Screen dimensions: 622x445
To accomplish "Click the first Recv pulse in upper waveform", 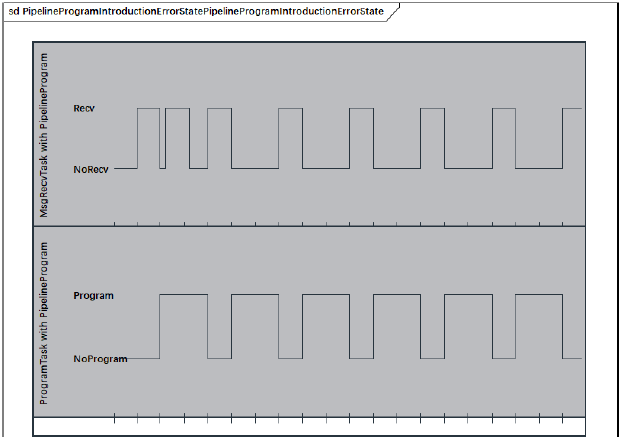I will (x=148, y=108).
